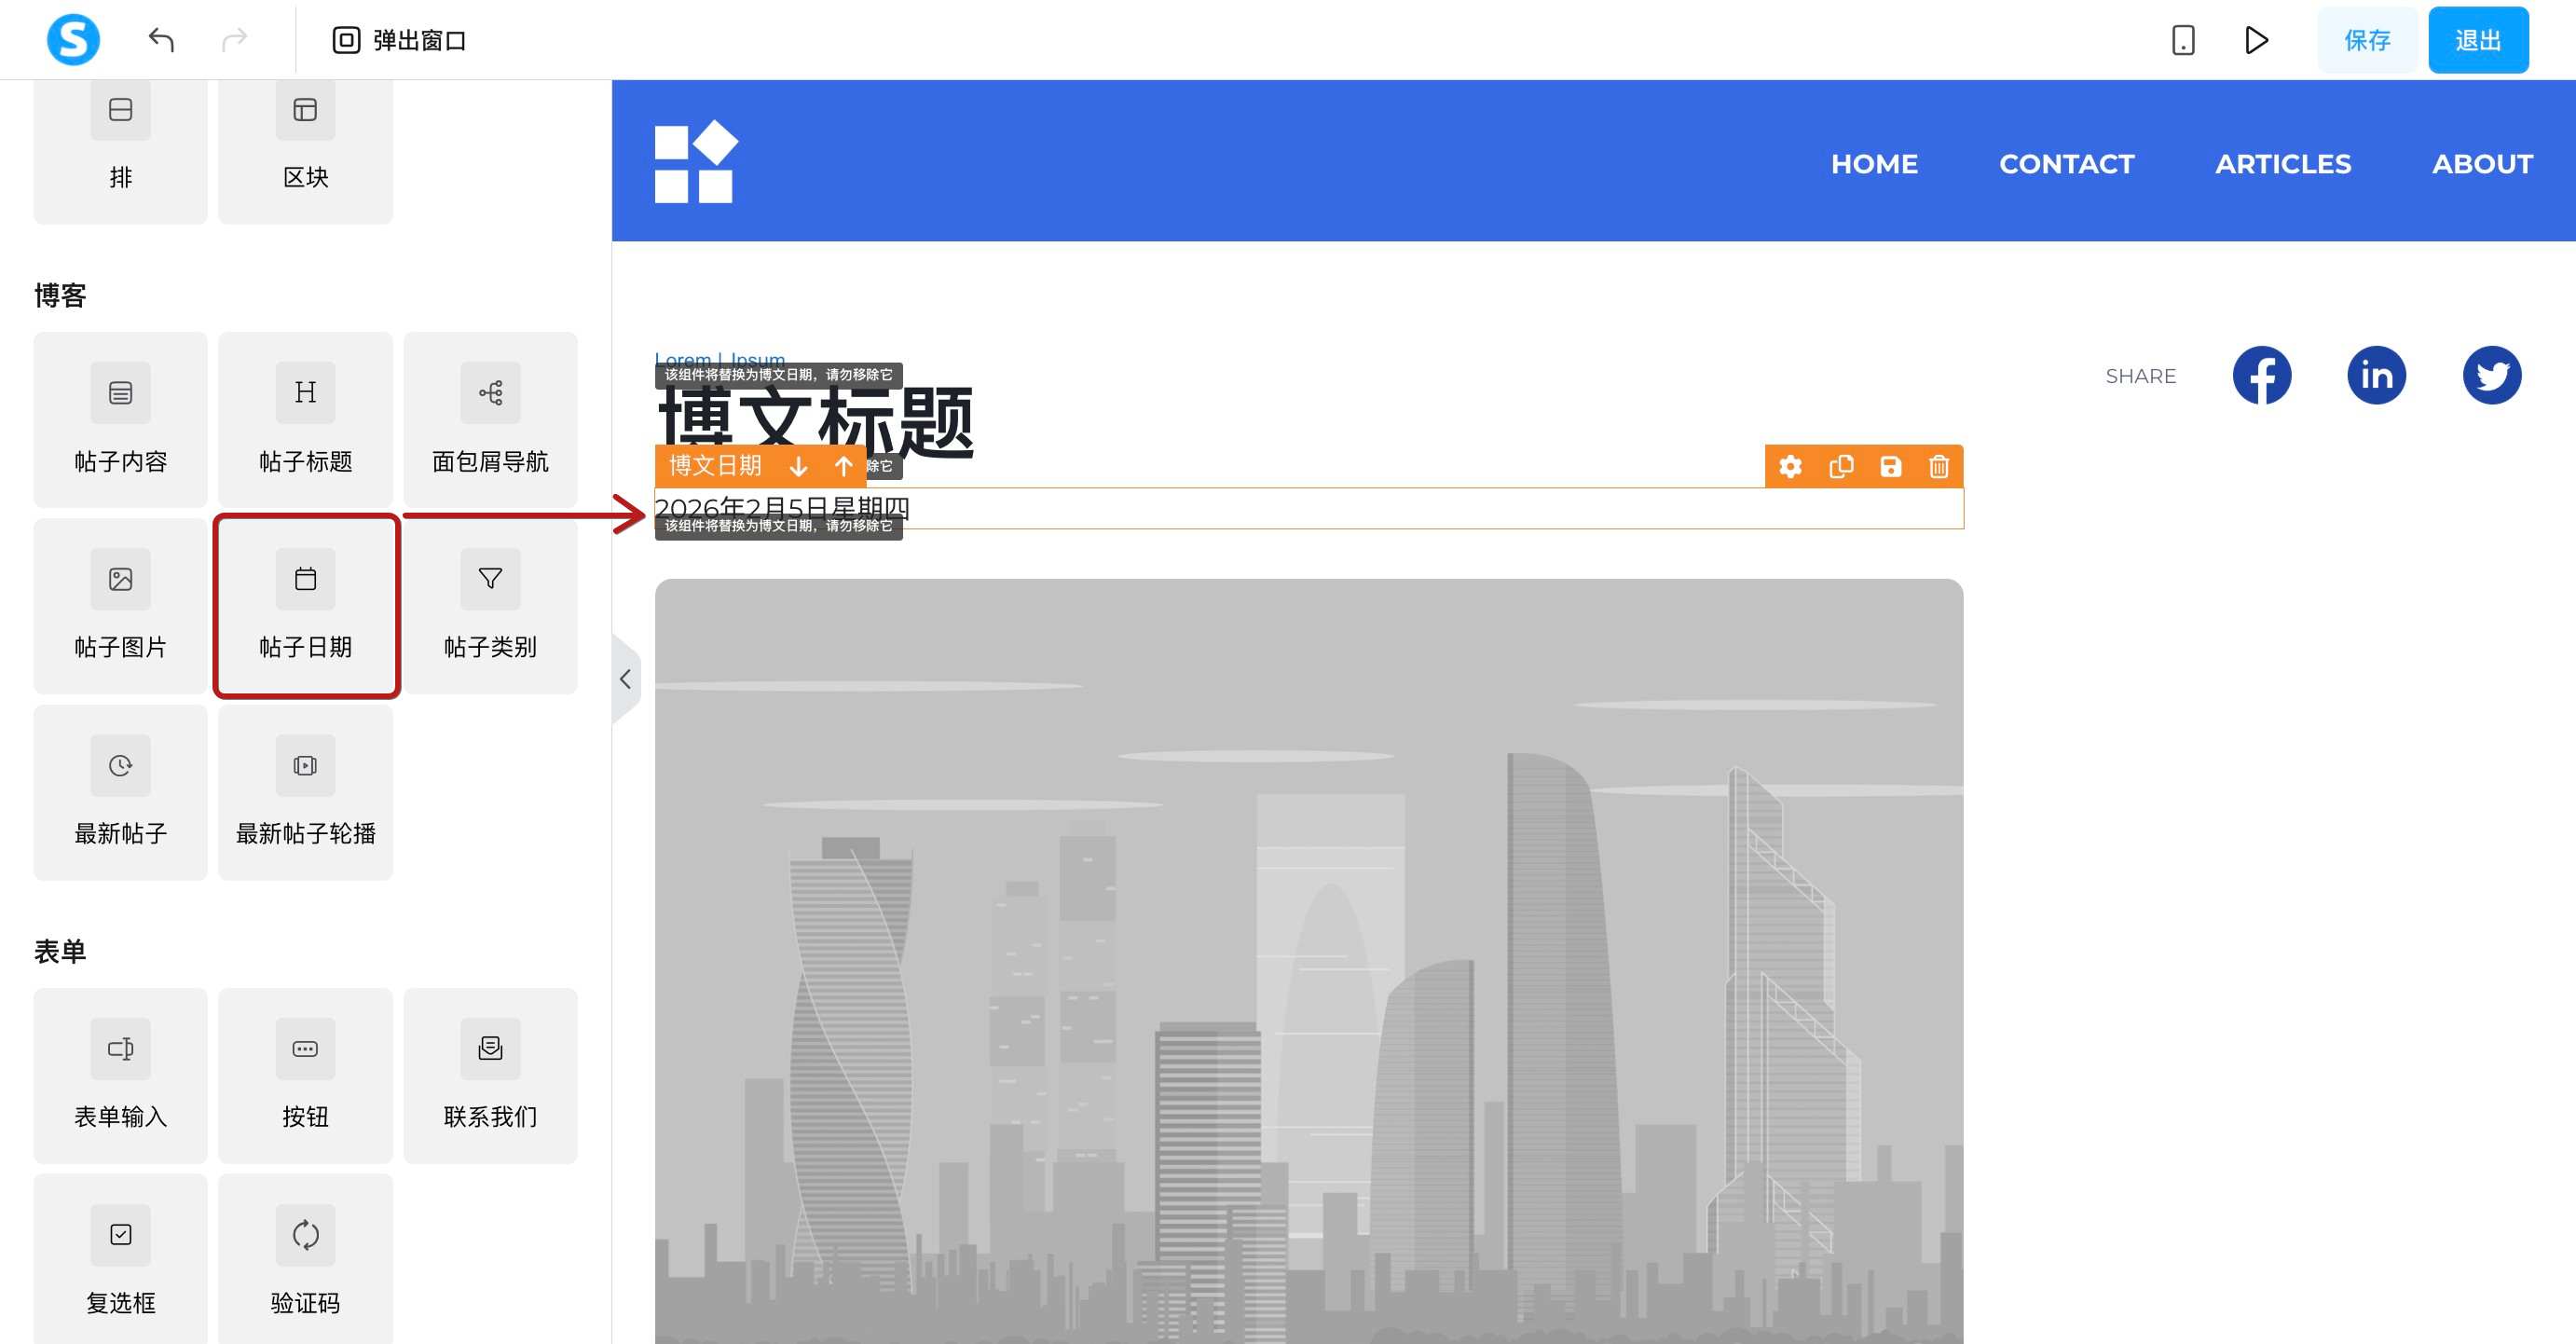The height and width of the screenshot is (1344, 2576).
Task: Duplicate the 博文日期 component
Action: coord(1841,467)
